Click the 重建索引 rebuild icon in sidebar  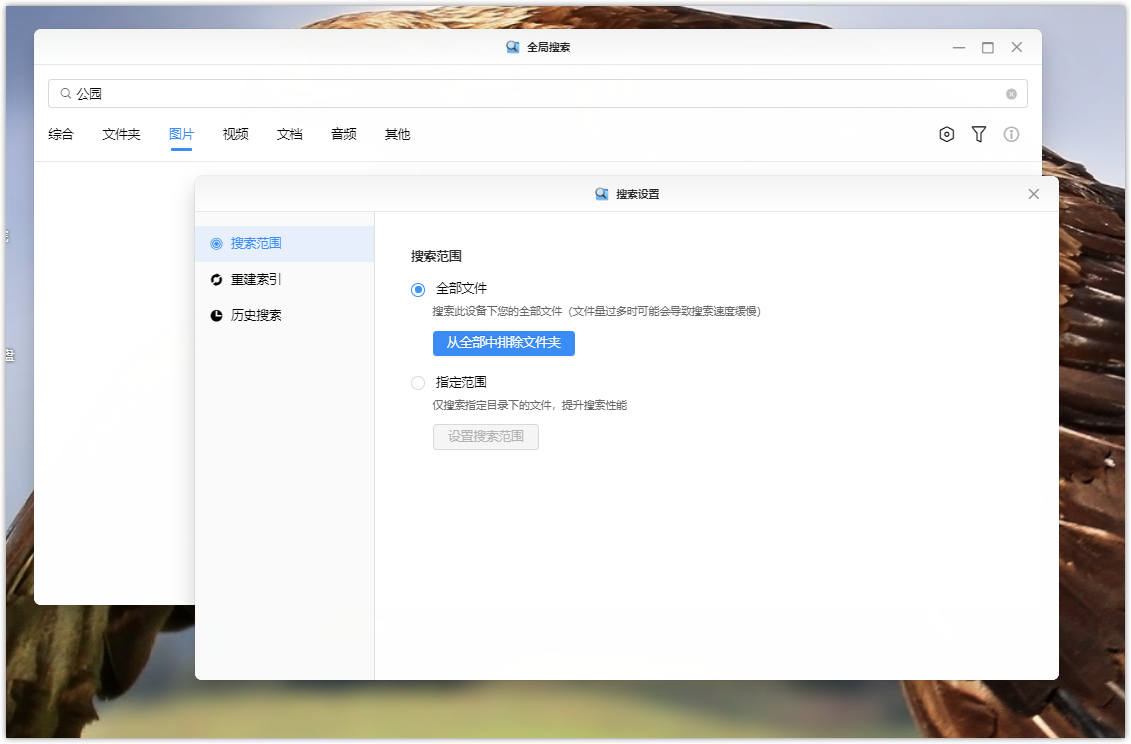(x=216, y=280)
